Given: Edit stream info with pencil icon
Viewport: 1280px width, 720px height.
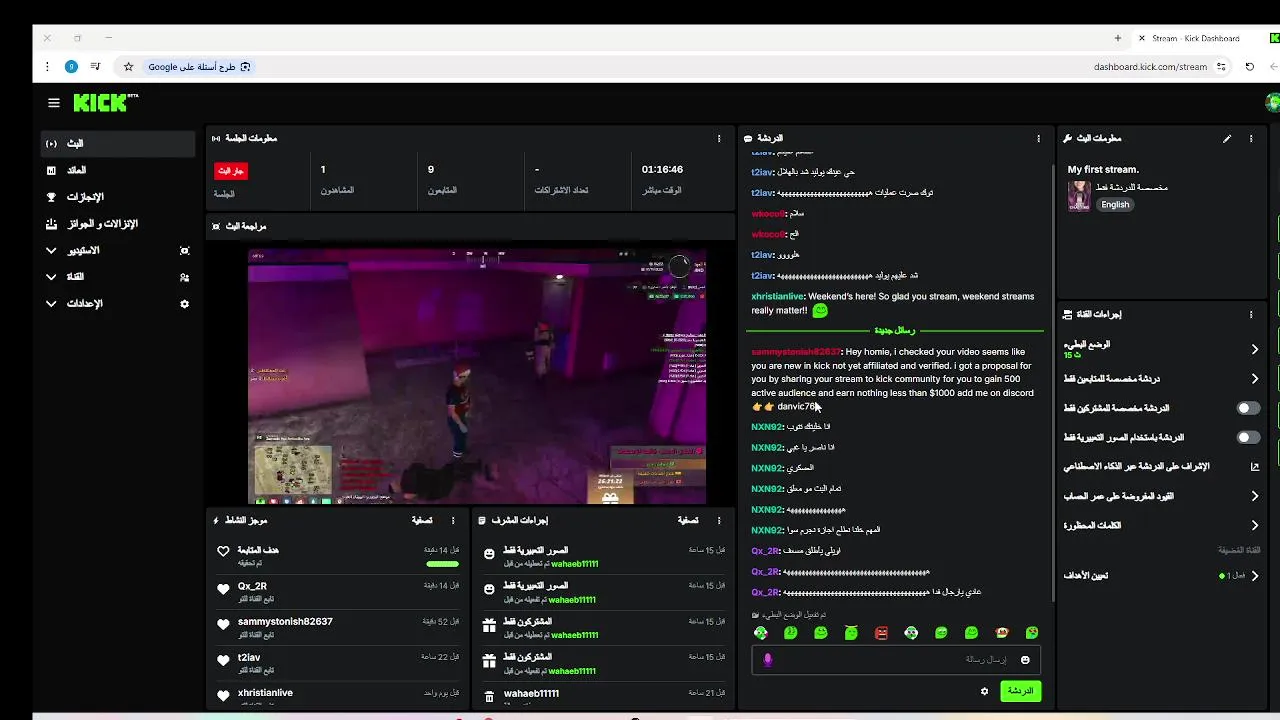Looking at the screenshot, I should 1227,139.
